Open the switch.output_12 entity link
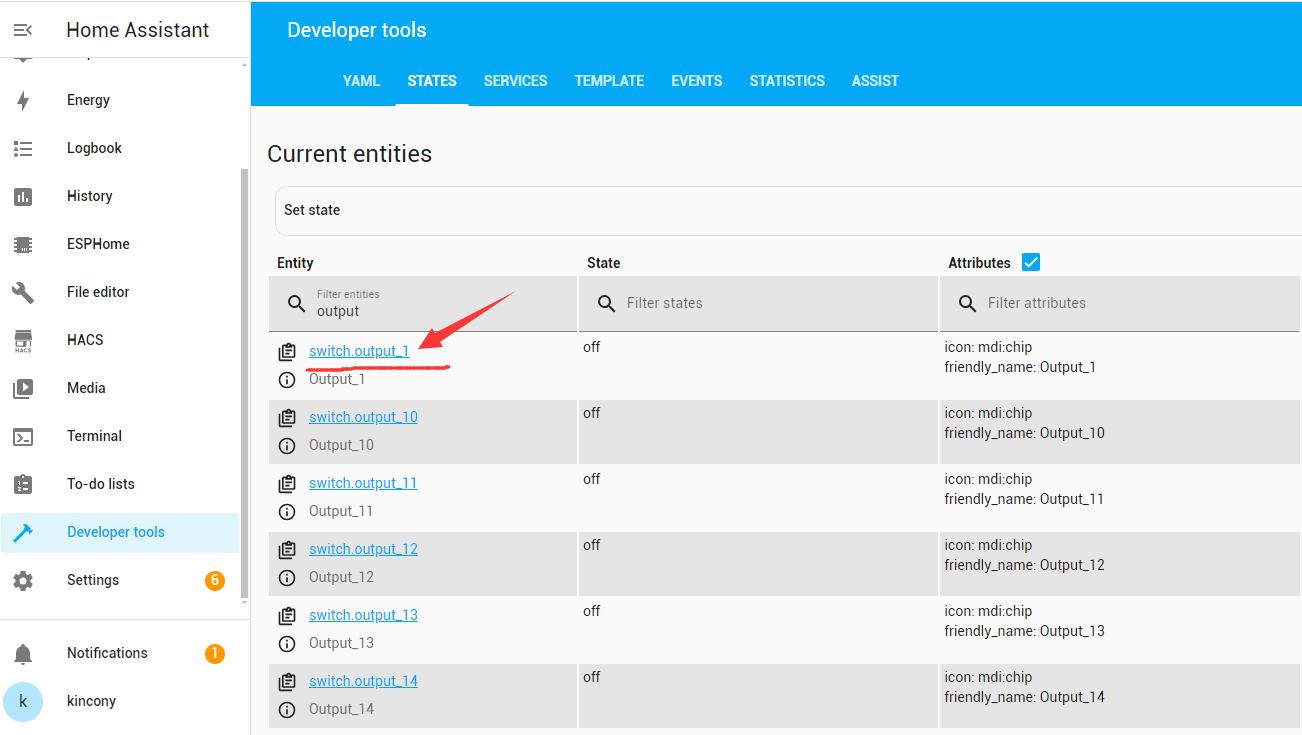 [363, 549]
